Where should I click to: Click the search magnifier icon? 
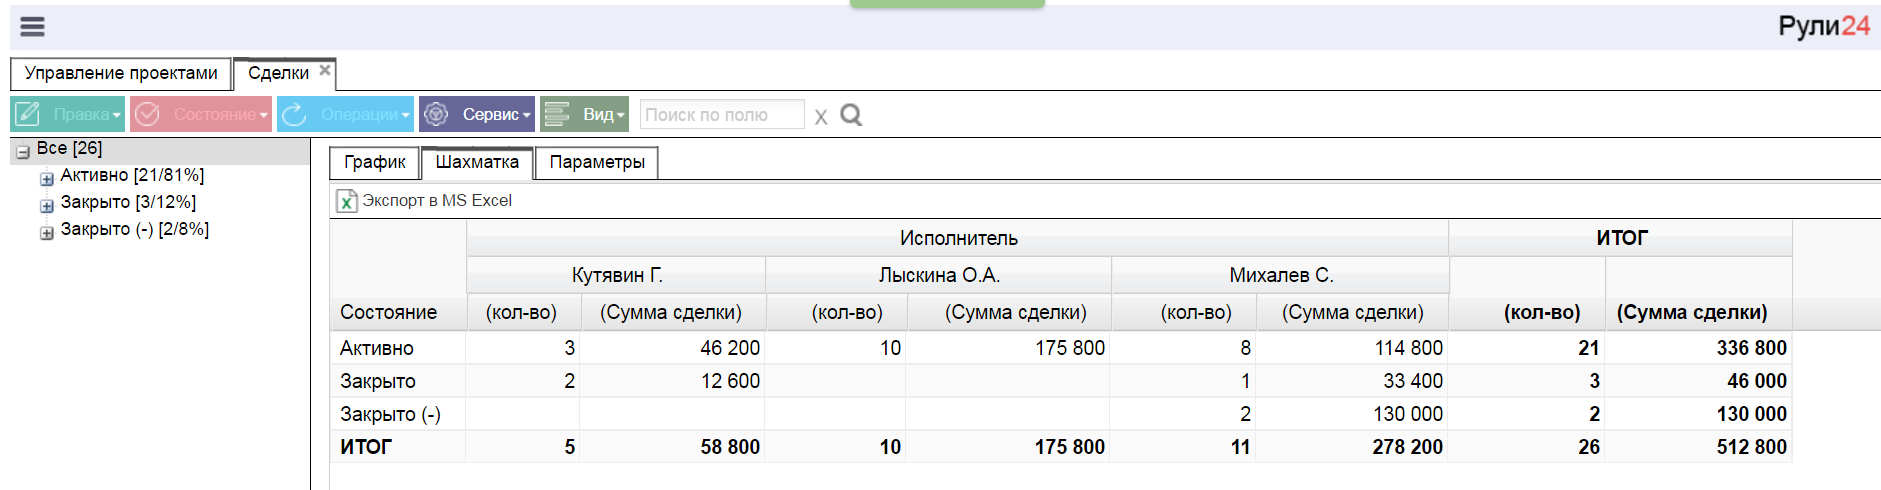tap(851, 115)
